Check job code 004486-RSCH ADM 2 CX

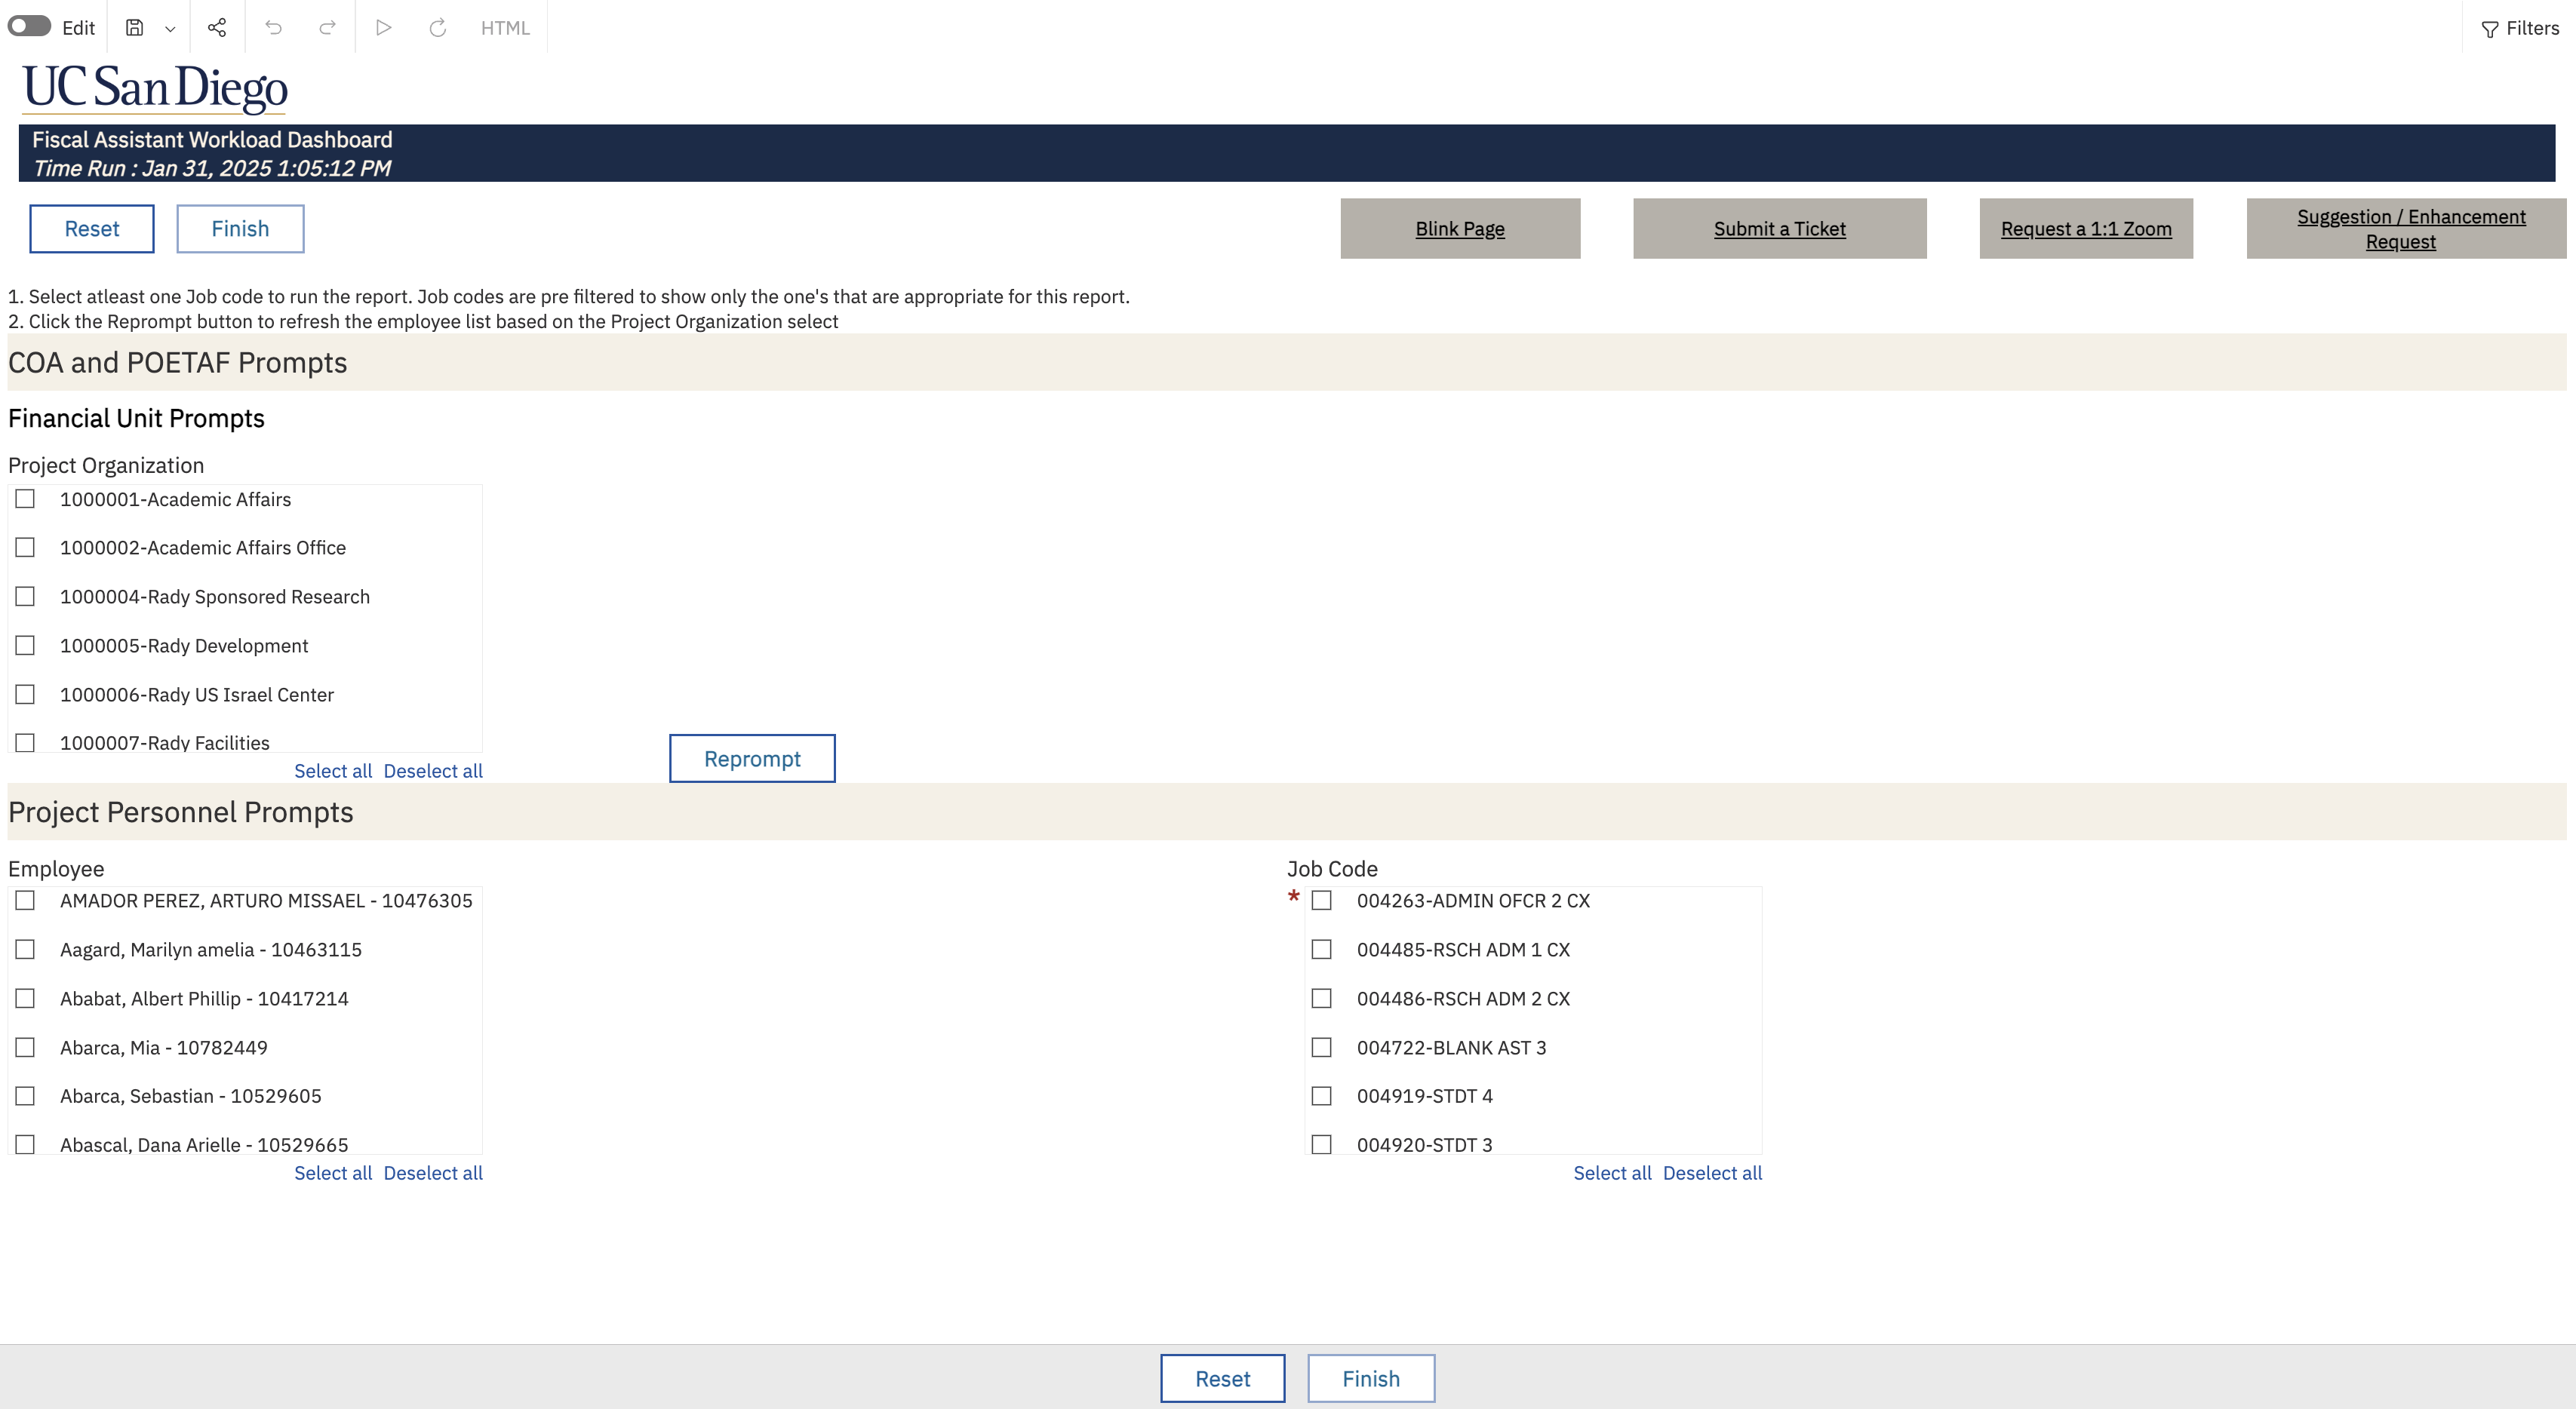point(1322,999)
